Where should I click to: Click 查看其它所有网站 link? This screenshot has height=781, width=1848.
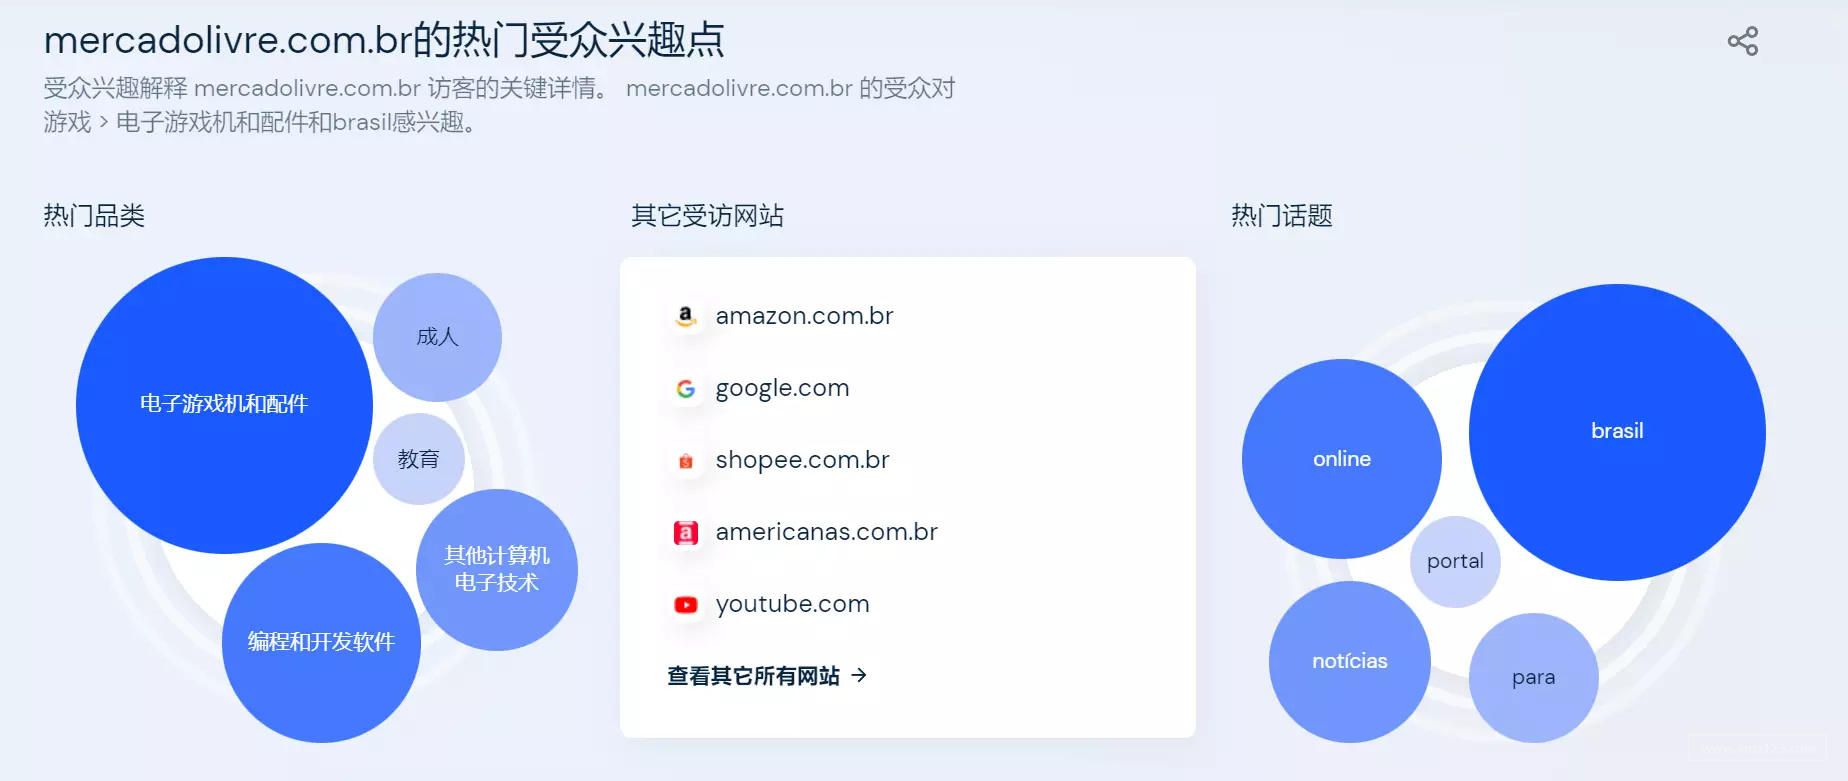754,676
